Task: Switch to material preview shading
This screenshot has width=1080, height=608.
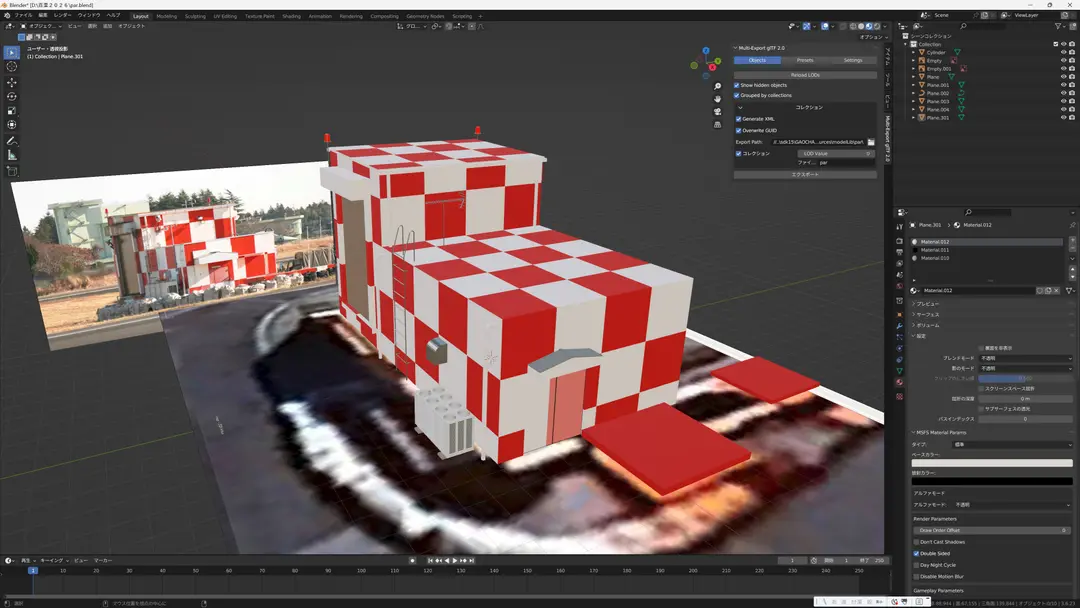Action: click(869, 26)
